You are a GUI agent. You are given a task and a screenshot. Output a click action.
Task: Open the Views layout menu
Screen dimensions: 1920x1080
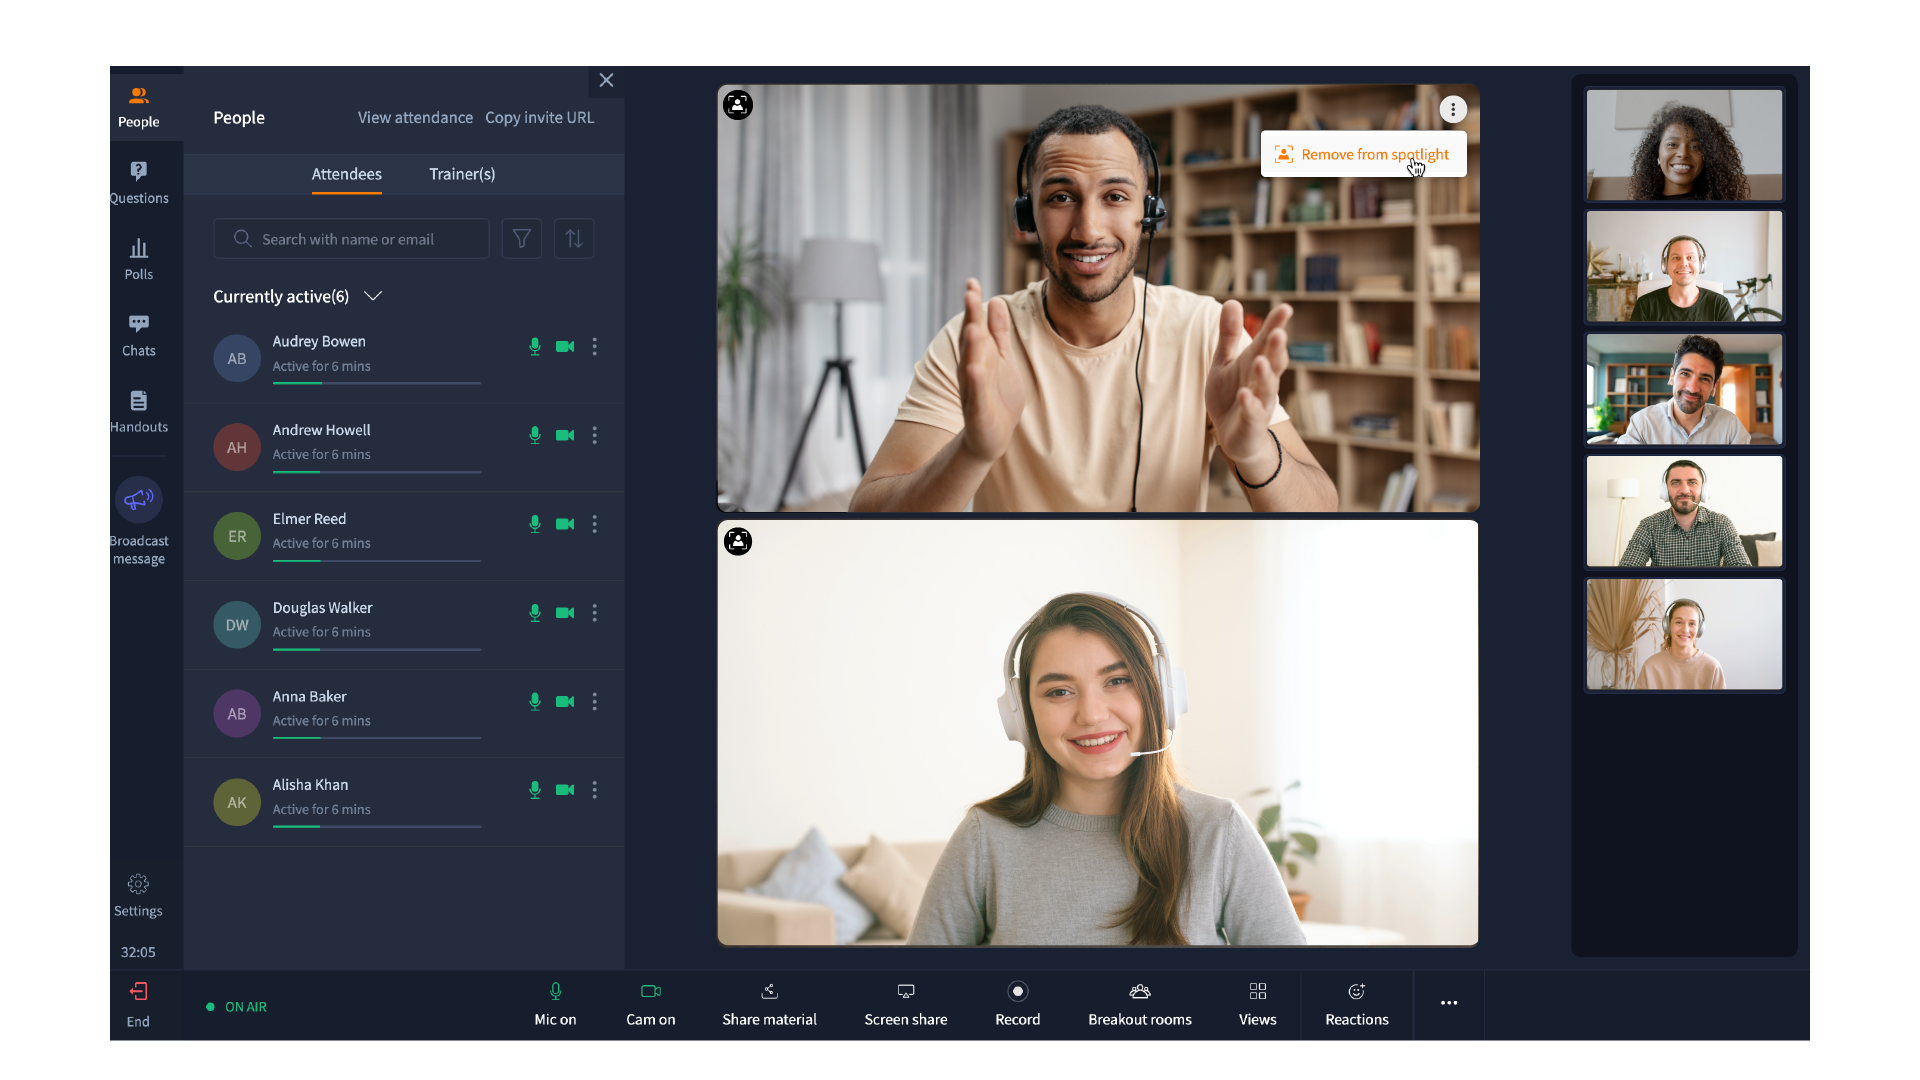pyautogui.click(x=1258, y=1005)
